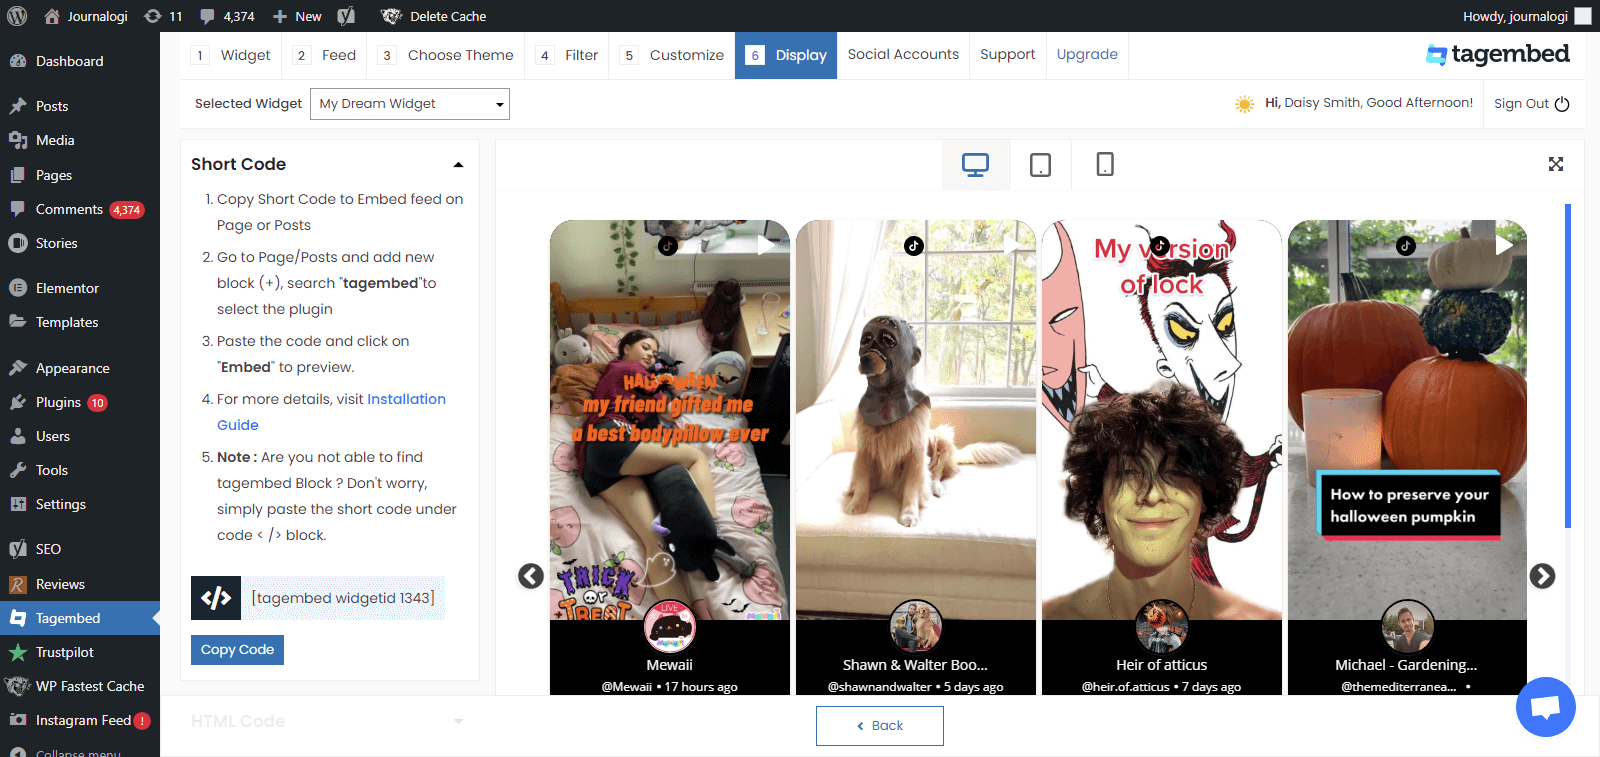Viewport: 1600px width, 757px height.
Task: Open Howdy, journalogi account menu
Action: coord(1526,16)
